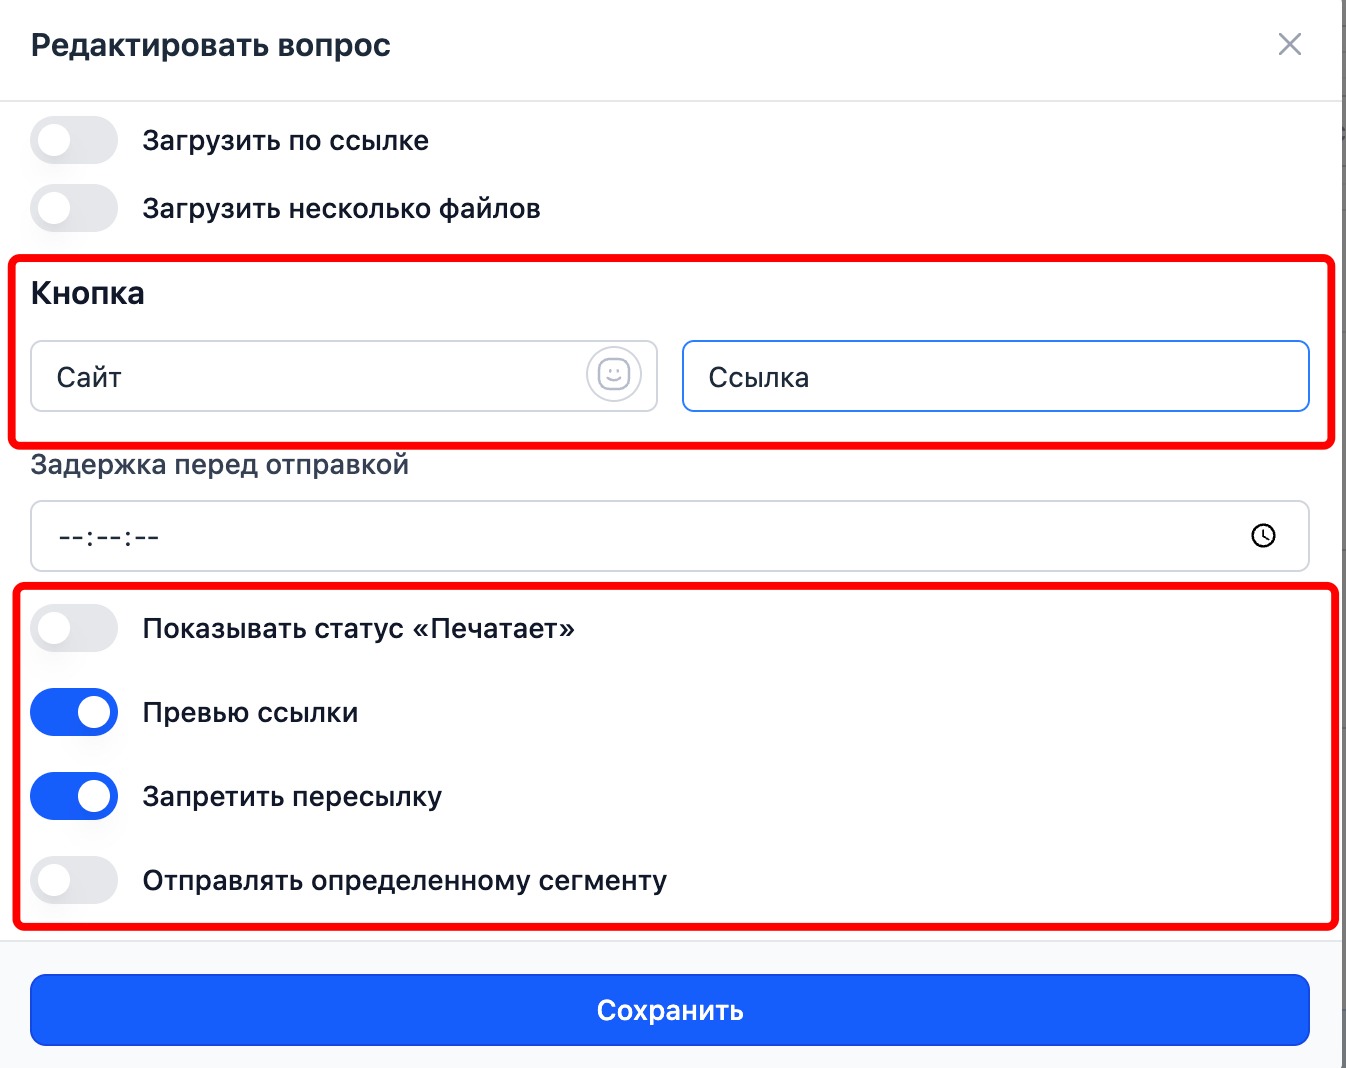Disable the Превью ссылки toggle

(74, 713)
